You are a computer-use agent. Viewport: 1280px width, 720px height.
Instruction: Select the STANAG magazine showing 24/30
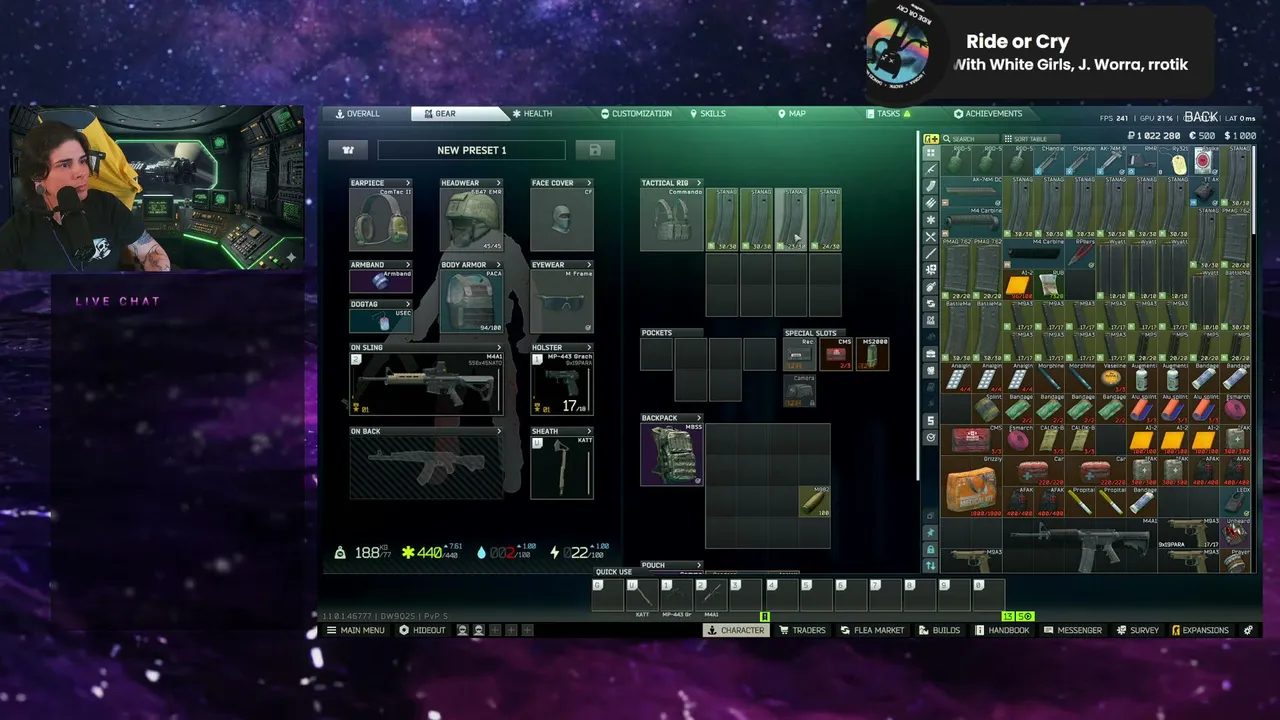pos(825,219)
